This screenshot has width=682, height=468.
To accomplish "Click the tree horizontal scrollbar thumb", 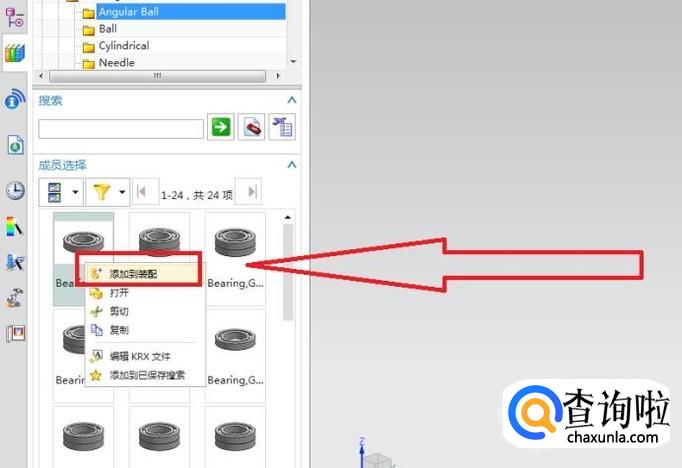I will point(157,76).
